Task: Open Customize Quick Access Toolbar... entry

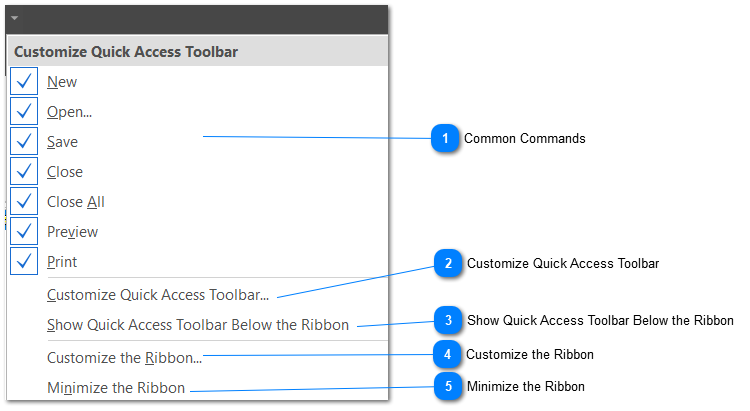Action: pos(158,295)
